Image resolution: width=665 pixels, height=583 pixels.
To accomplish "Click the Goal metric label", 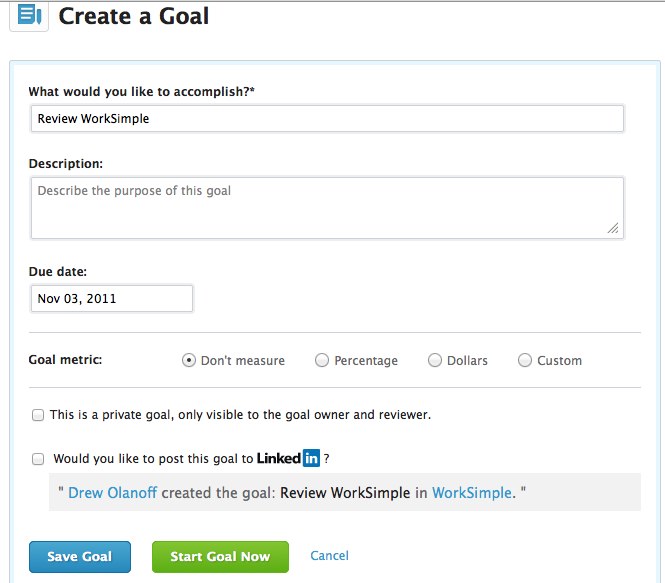I will point(65,360).
